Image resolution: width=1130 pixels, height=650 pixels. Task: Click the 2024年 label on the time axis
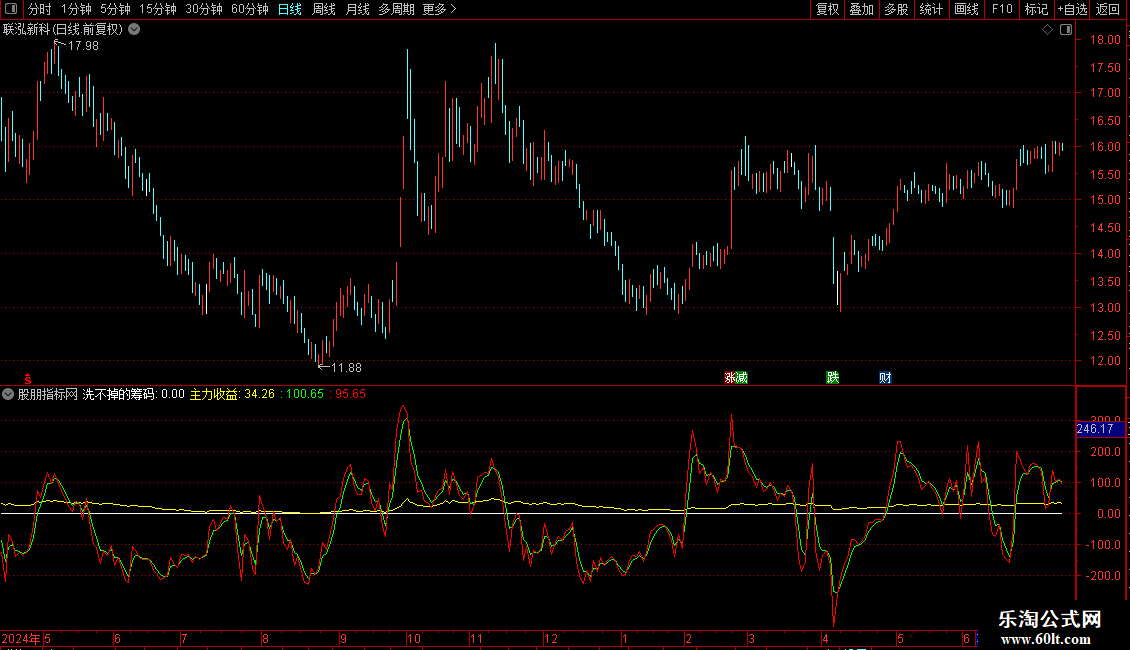(x=21, y=638)
